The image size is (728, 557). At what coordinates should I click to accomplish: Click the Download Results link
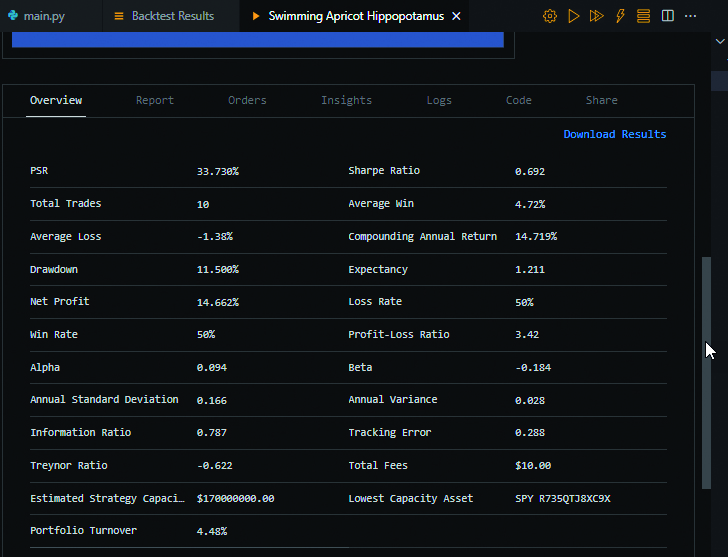click(x=615, y=134)
